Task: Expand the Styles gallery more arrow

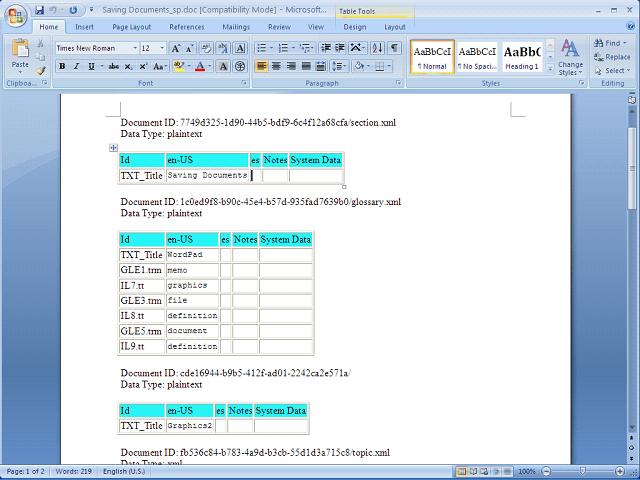Action: point(550,70)
